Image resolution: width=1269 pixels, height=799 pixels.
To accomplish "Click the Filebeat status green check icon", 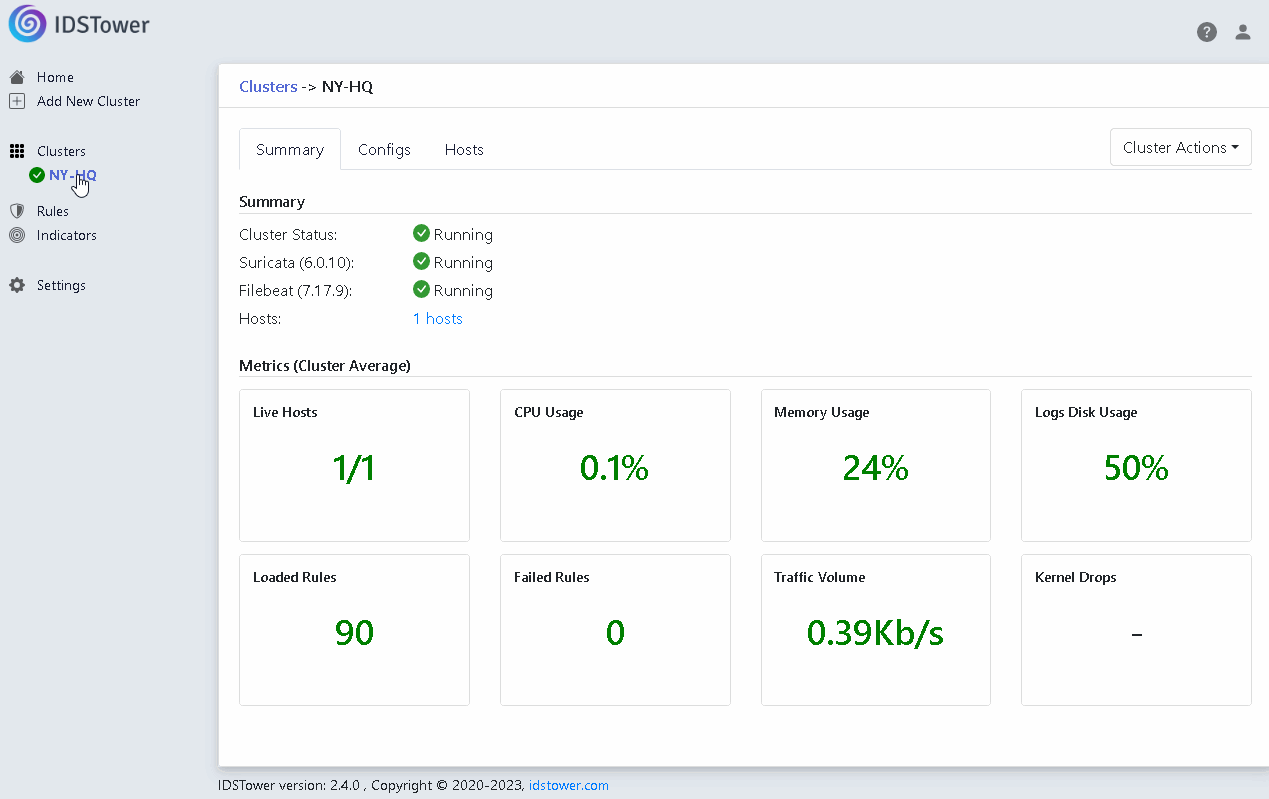I will pos(421,290).
